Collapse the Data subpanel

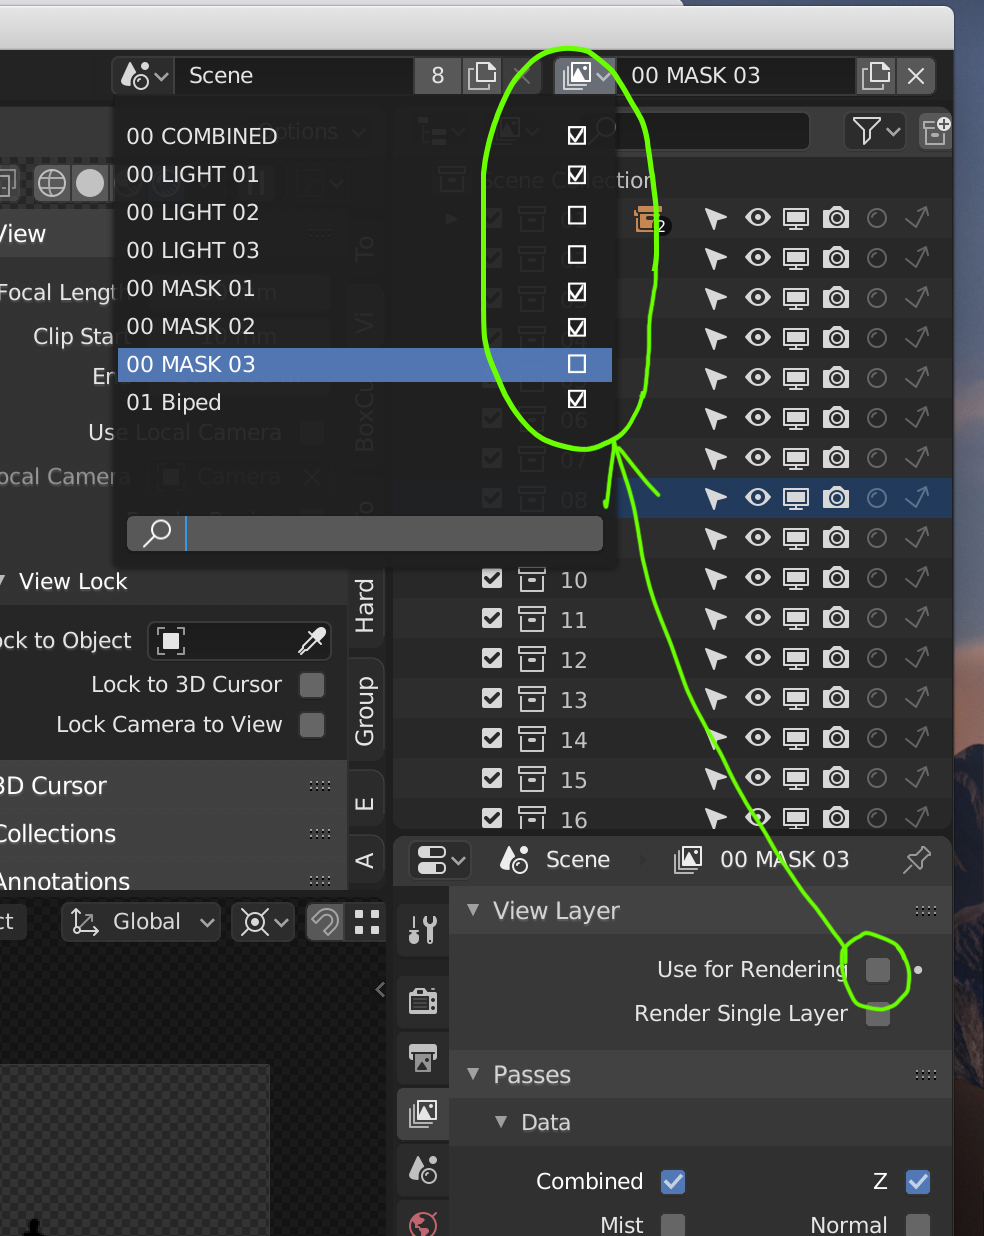click(x=501, y=1122)
